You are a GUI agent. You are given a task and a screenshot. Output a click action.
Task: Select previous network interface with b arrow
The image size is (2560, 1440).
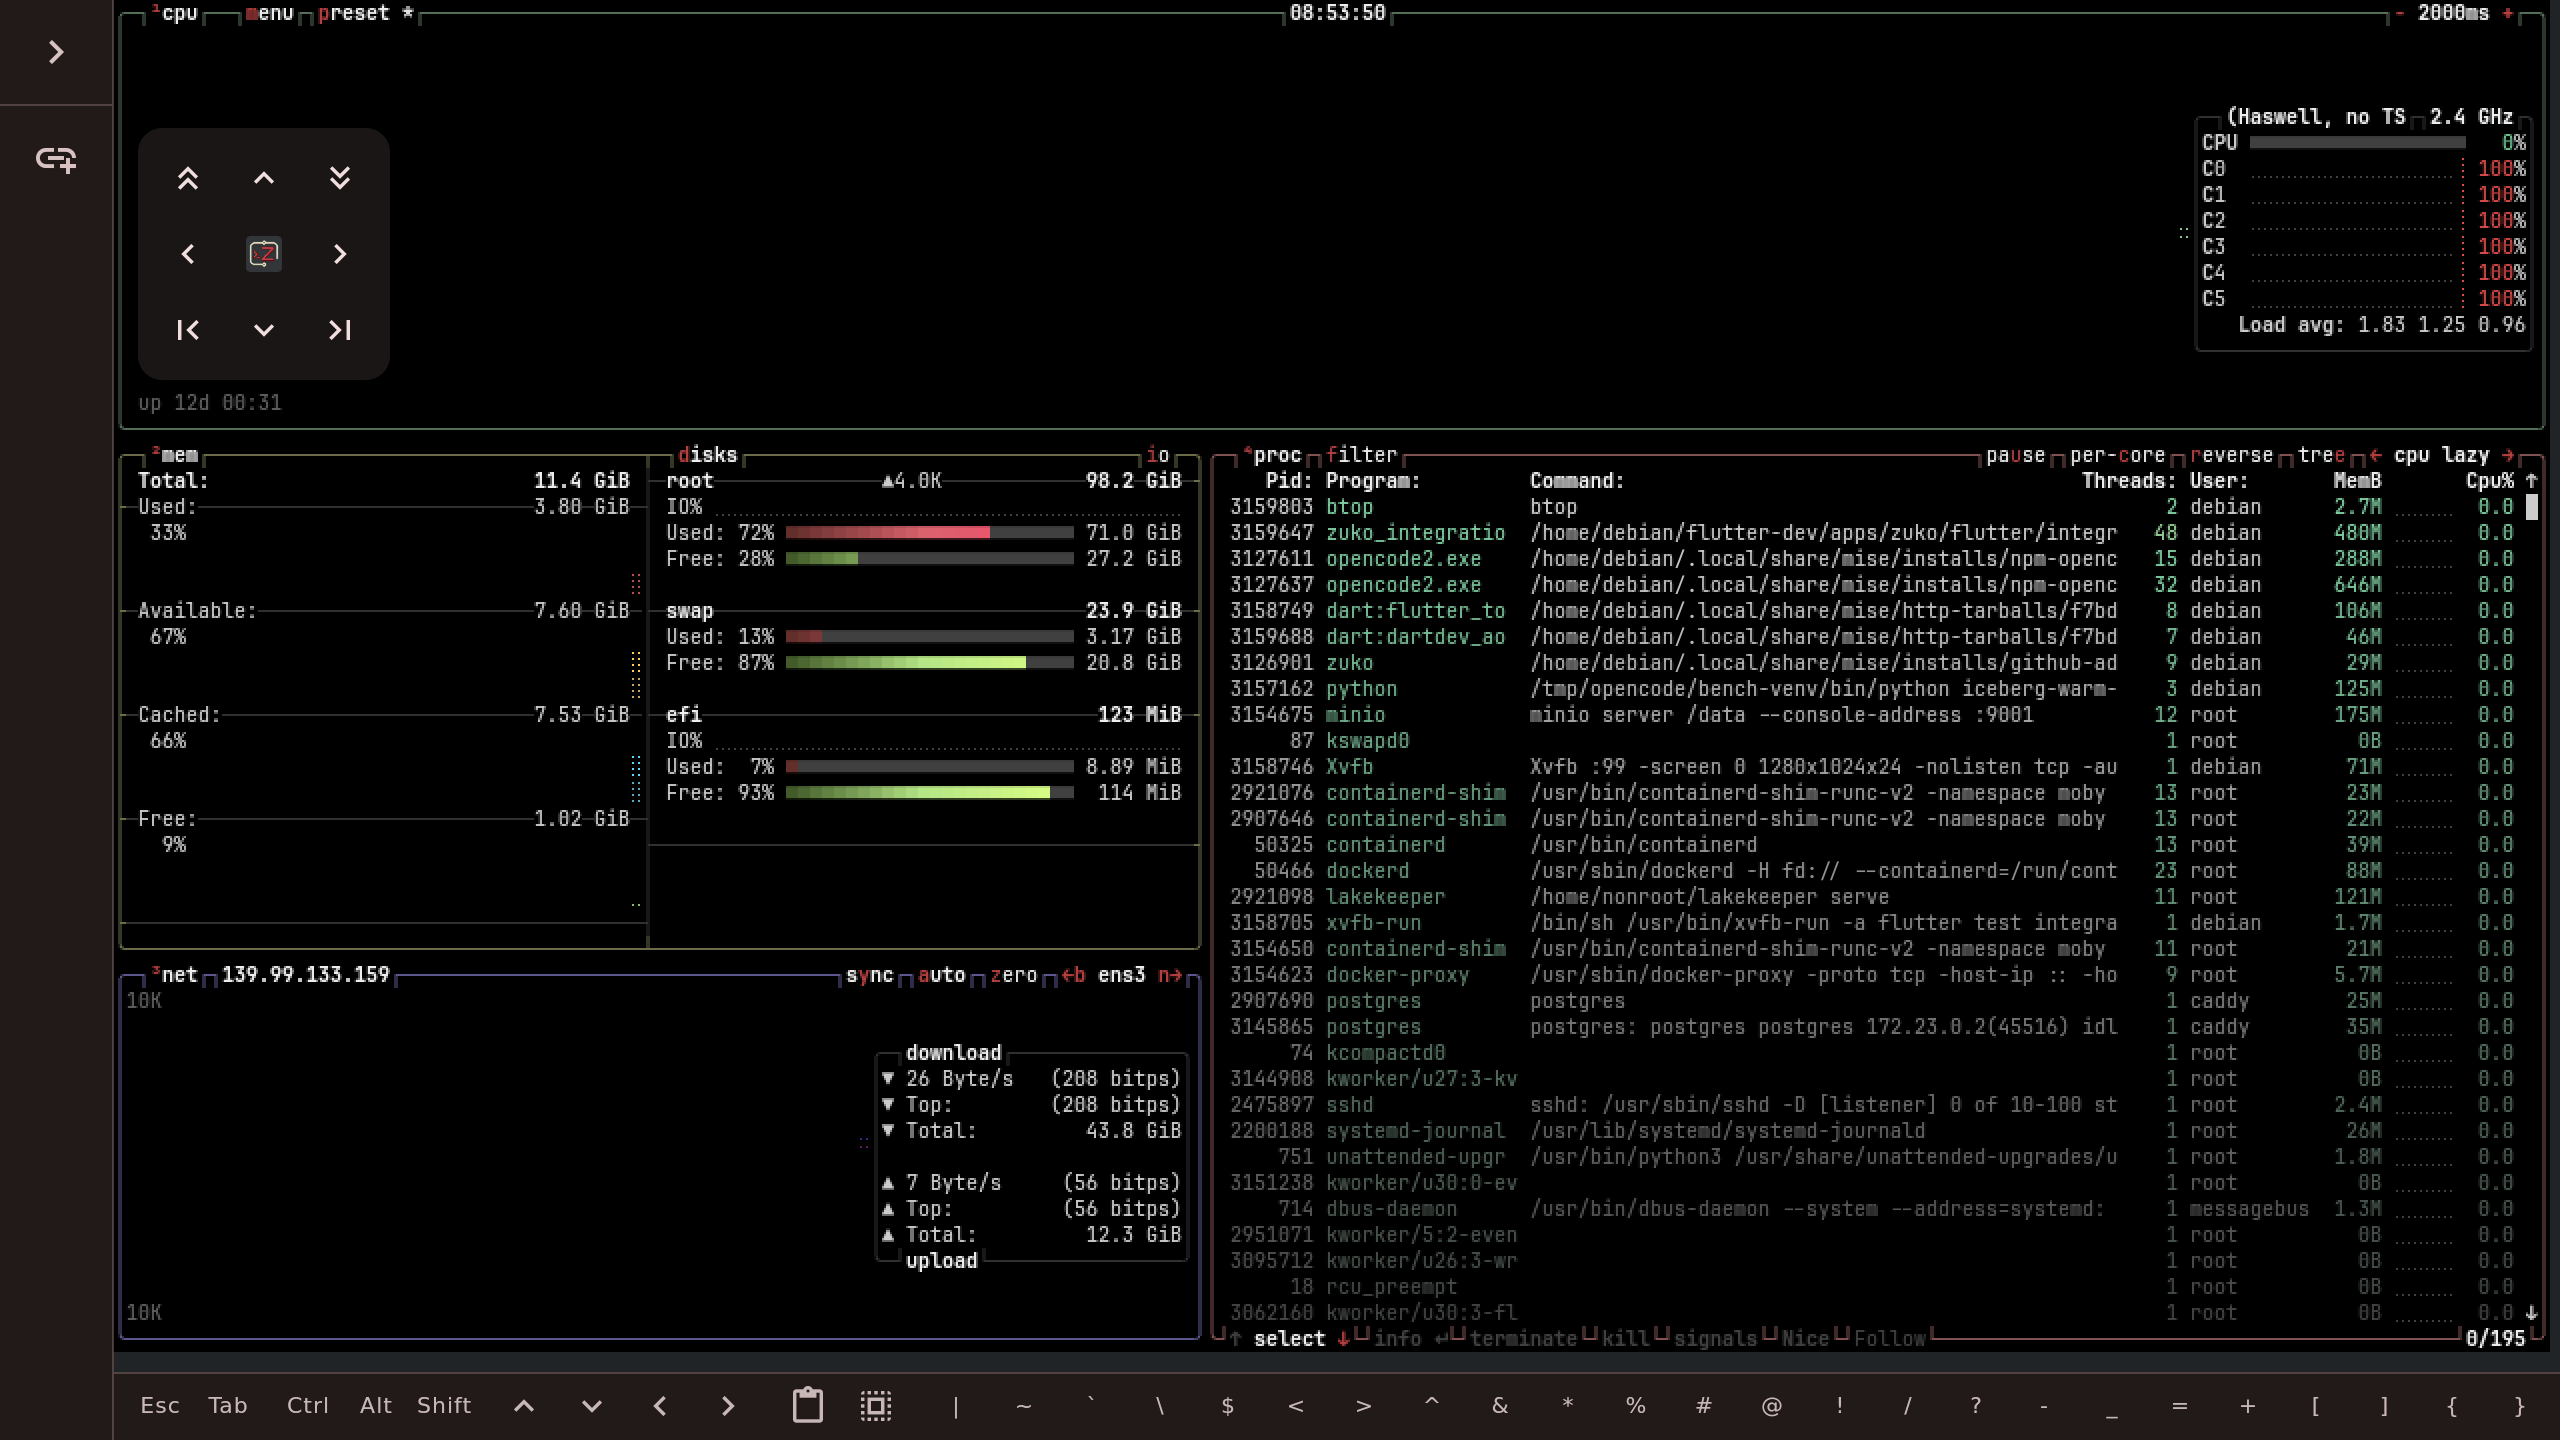coord(1073,975)
